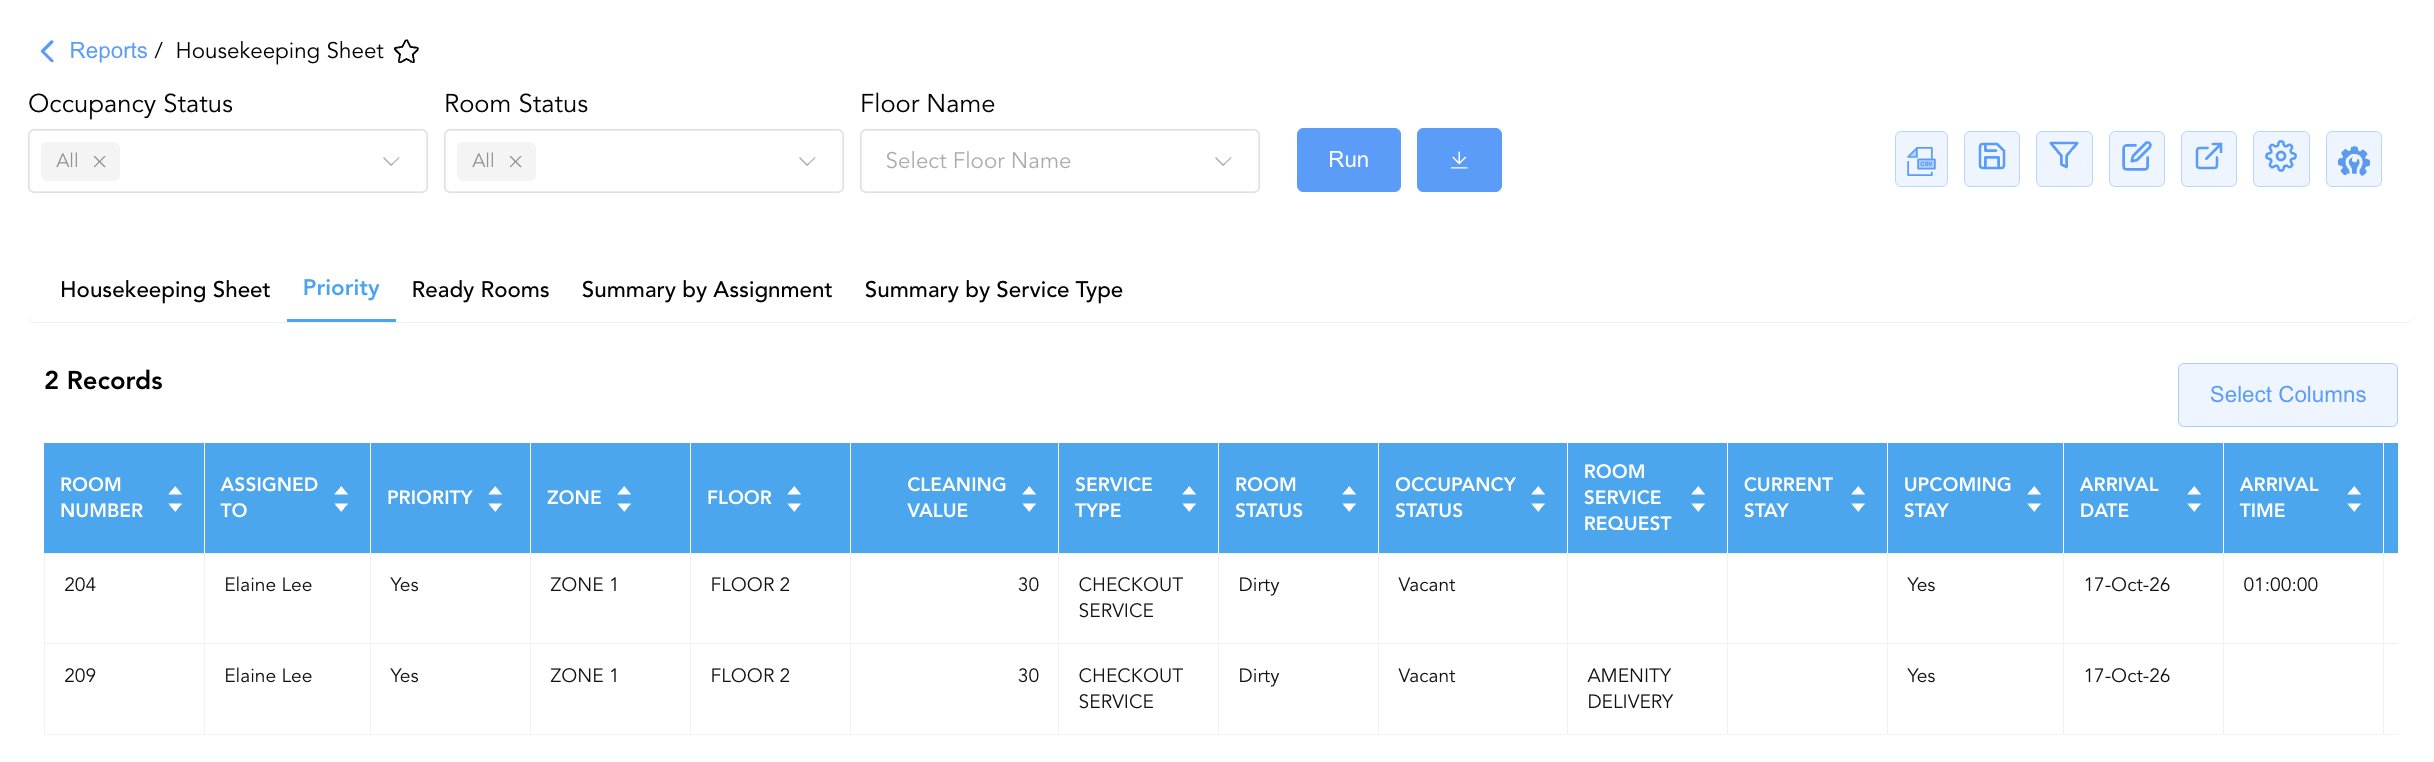Click room number 204 cell
The width and height of the screenshot is (2434, 762).
pos(124,598)
